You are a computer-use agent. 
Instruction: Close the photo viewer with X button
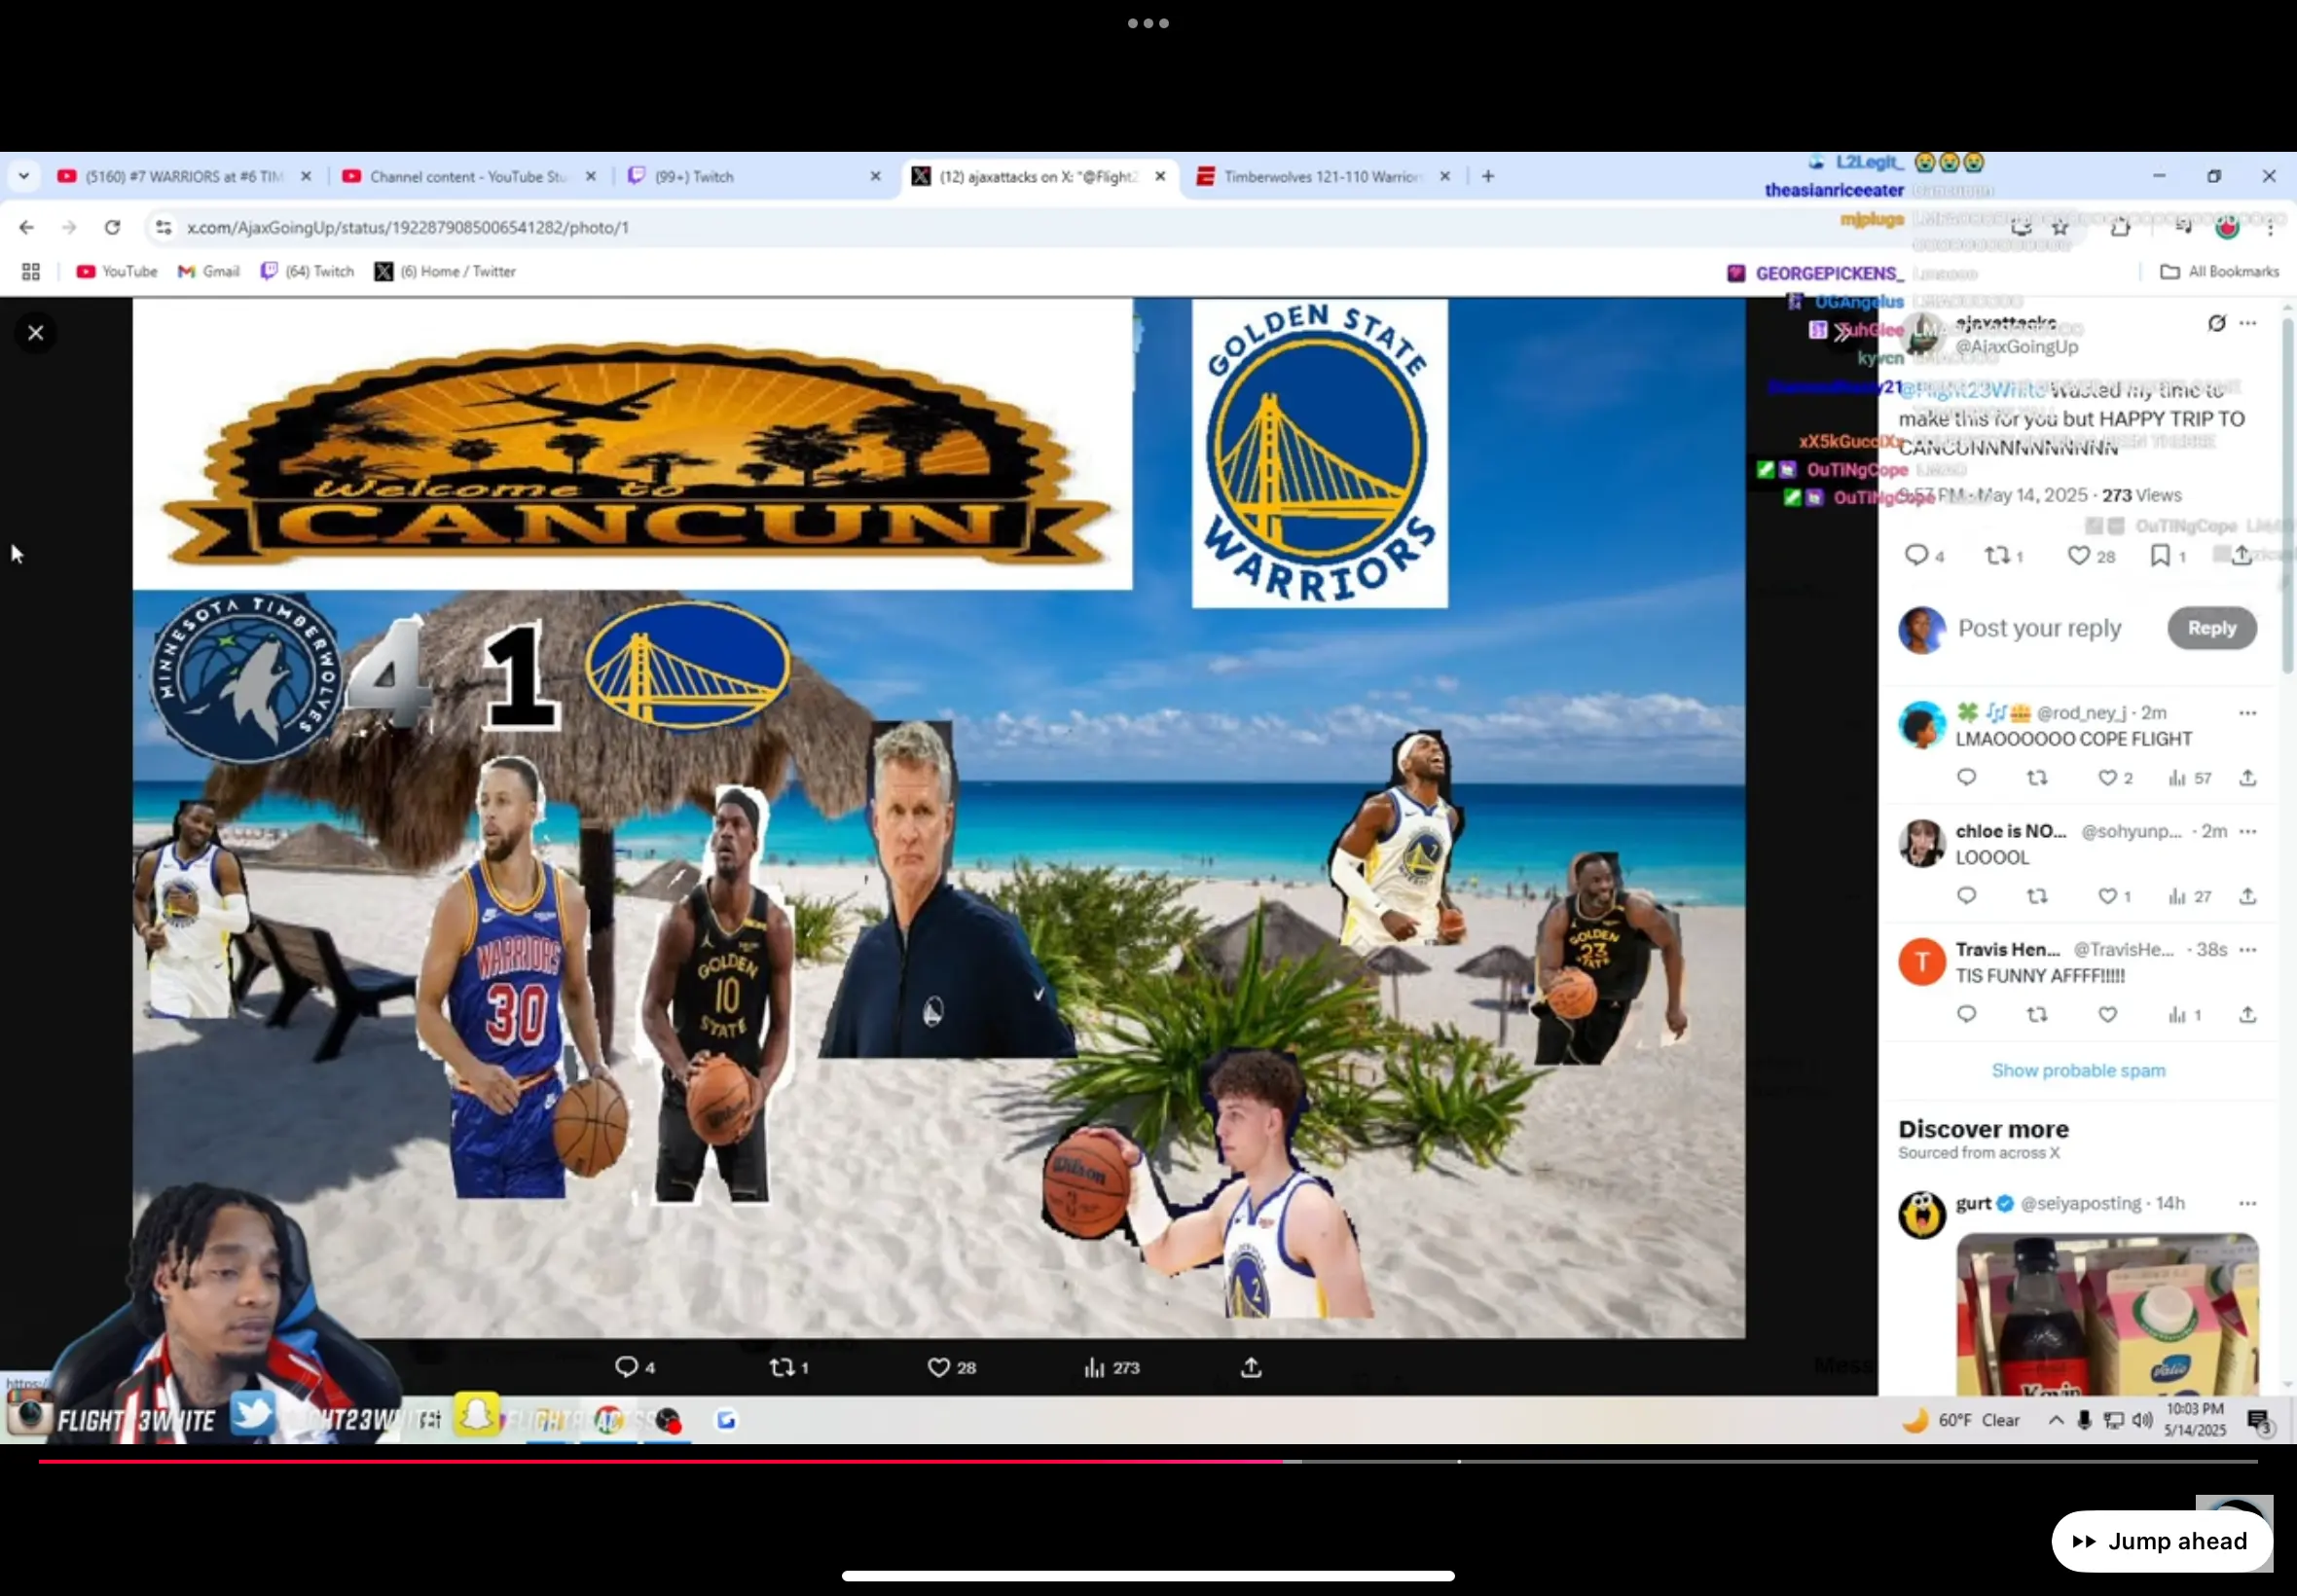tap(36, 333)
